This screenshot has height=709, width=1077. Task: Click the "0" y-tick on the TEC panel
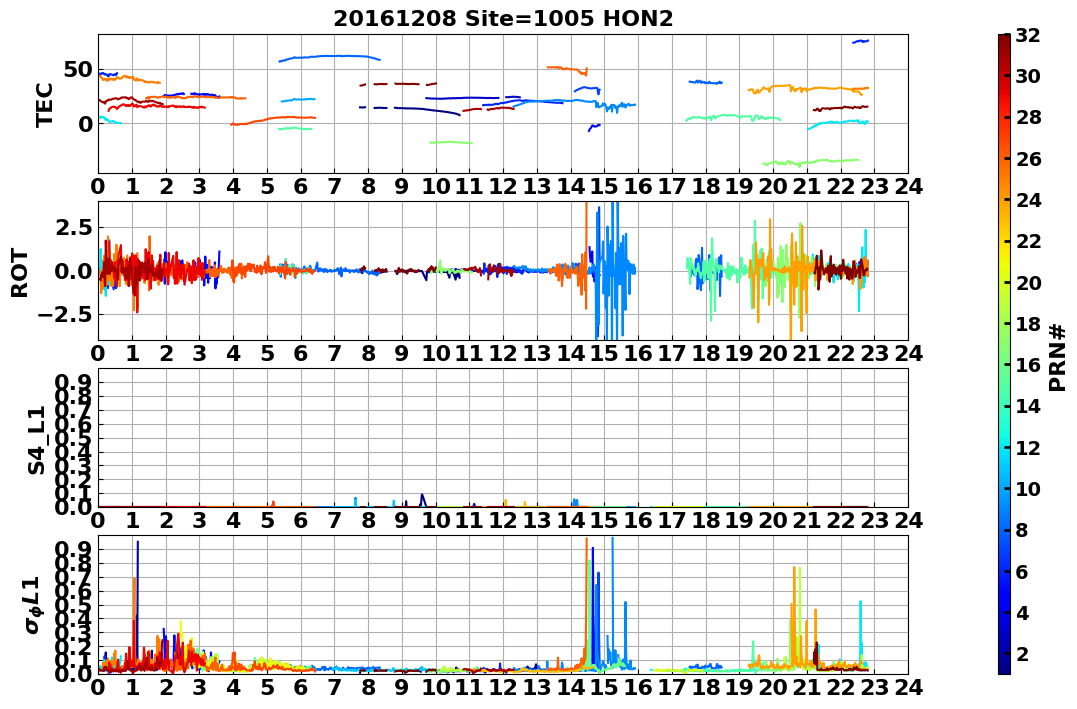click(84, 124)
